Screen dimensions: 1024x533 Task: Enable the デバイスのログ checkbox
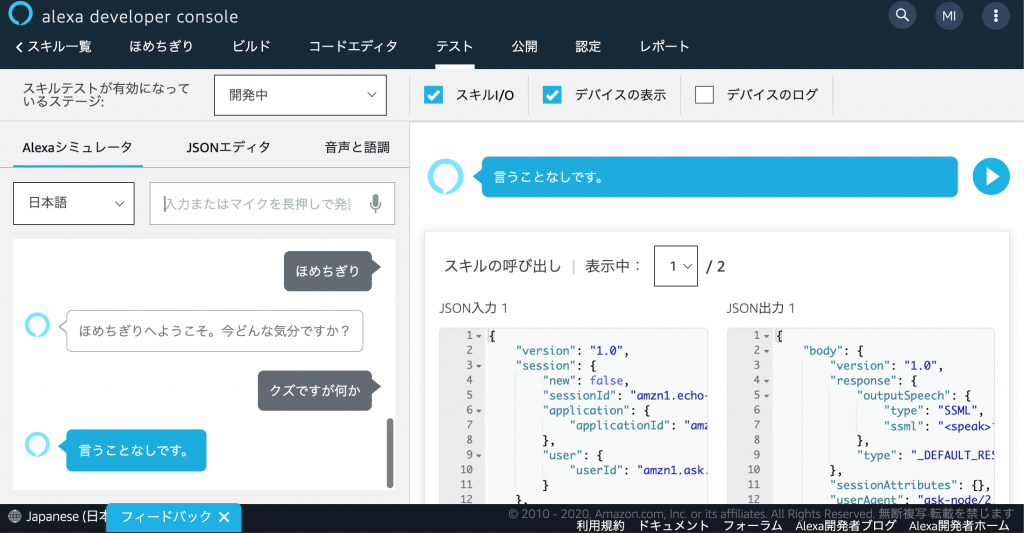[x=704, y=95]
